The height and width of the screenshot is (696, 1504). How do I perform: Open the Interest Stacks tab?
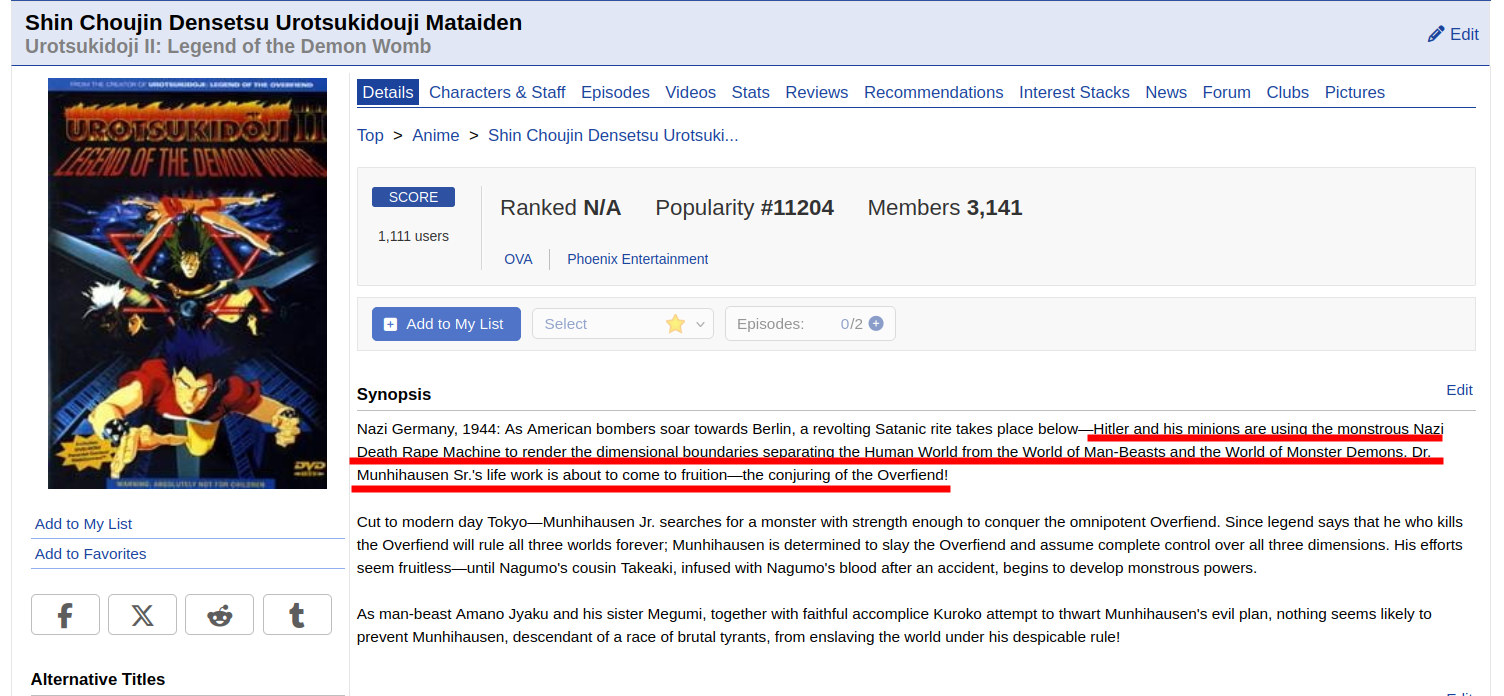tap(1074, 92)
